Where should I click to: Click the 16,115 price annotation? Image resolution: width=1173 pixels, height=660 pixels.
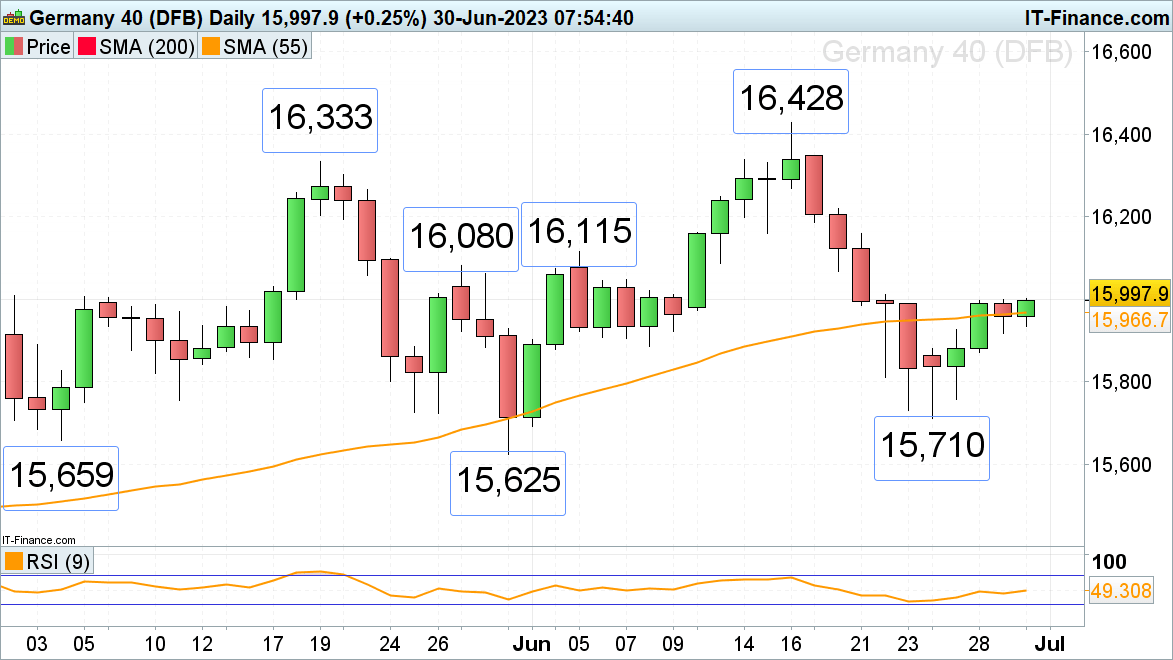[579, 233]
